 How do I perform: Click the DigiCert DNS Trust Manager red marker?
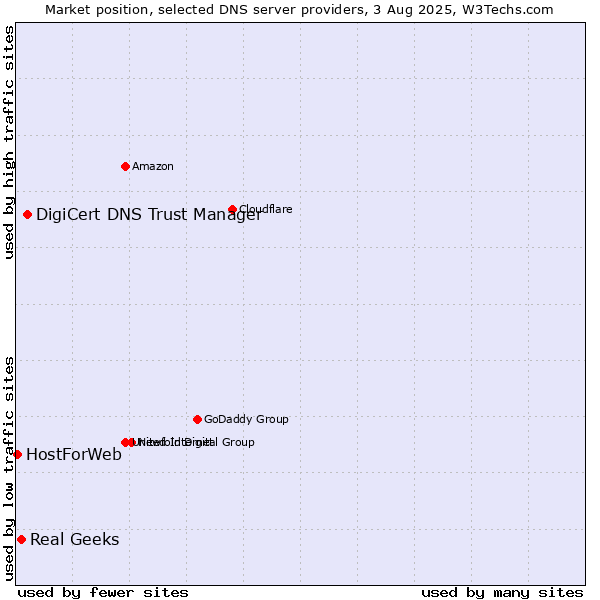(27, 214)
